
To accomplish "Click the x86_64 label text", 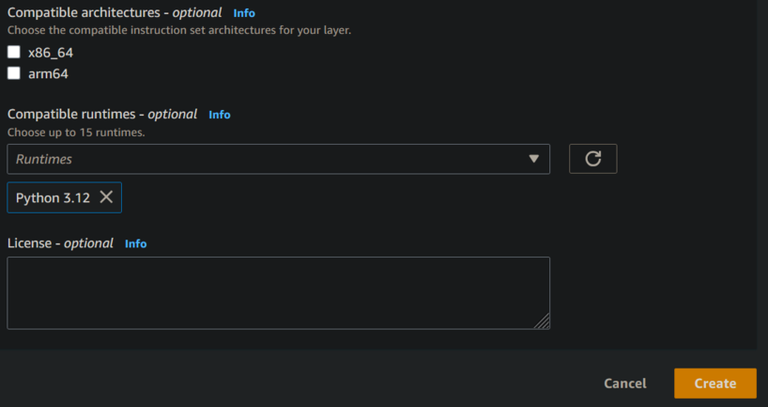I will click(x=51, y=52).
